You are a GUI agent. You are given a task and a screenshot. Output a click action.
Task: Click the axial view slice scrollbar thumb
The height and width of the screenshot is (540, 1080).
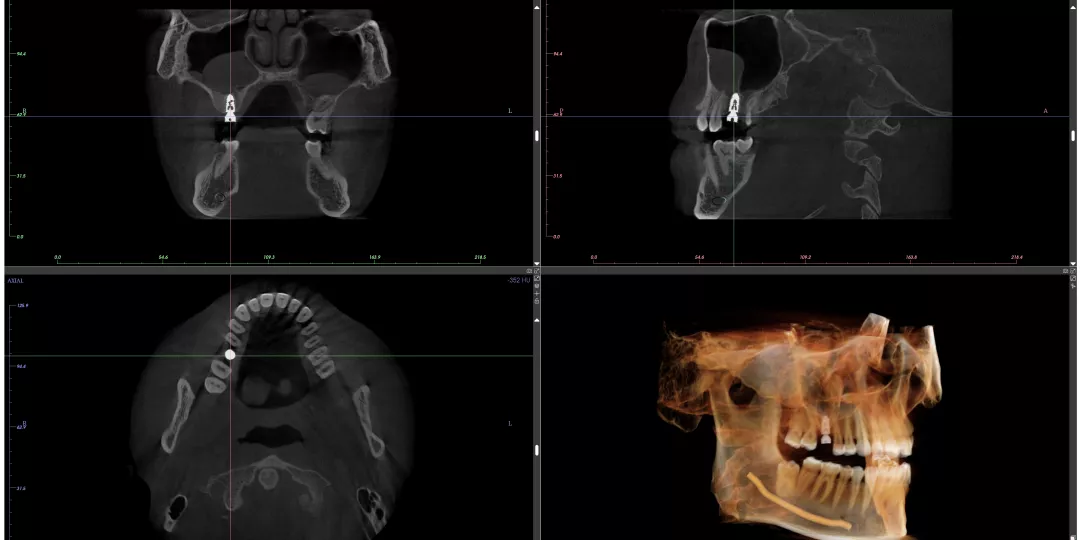pyautogui.click(x=537, y=449)
